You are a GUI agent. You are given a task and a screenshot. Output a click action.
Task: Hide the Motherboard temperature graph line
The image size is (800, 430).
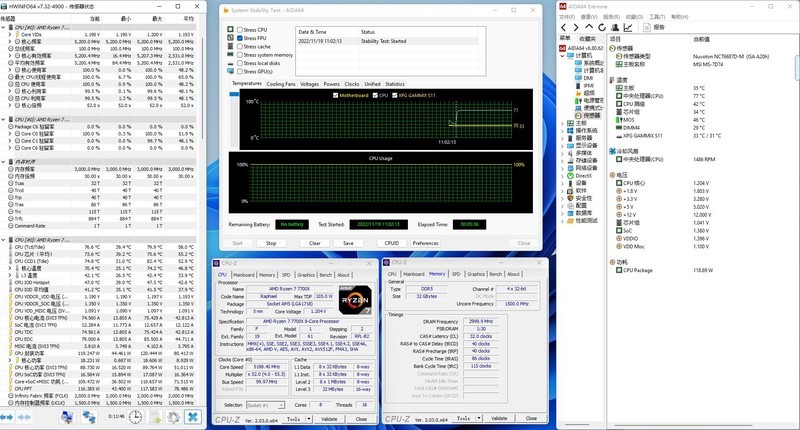(x=334, y=95)
